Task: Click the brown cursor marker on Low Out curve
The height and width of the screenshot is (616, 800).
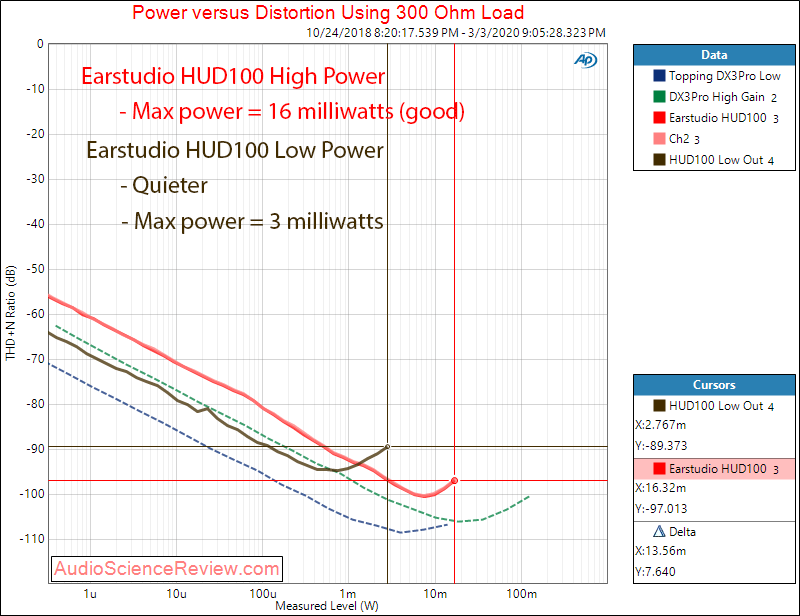Action: tap(387, 447)
